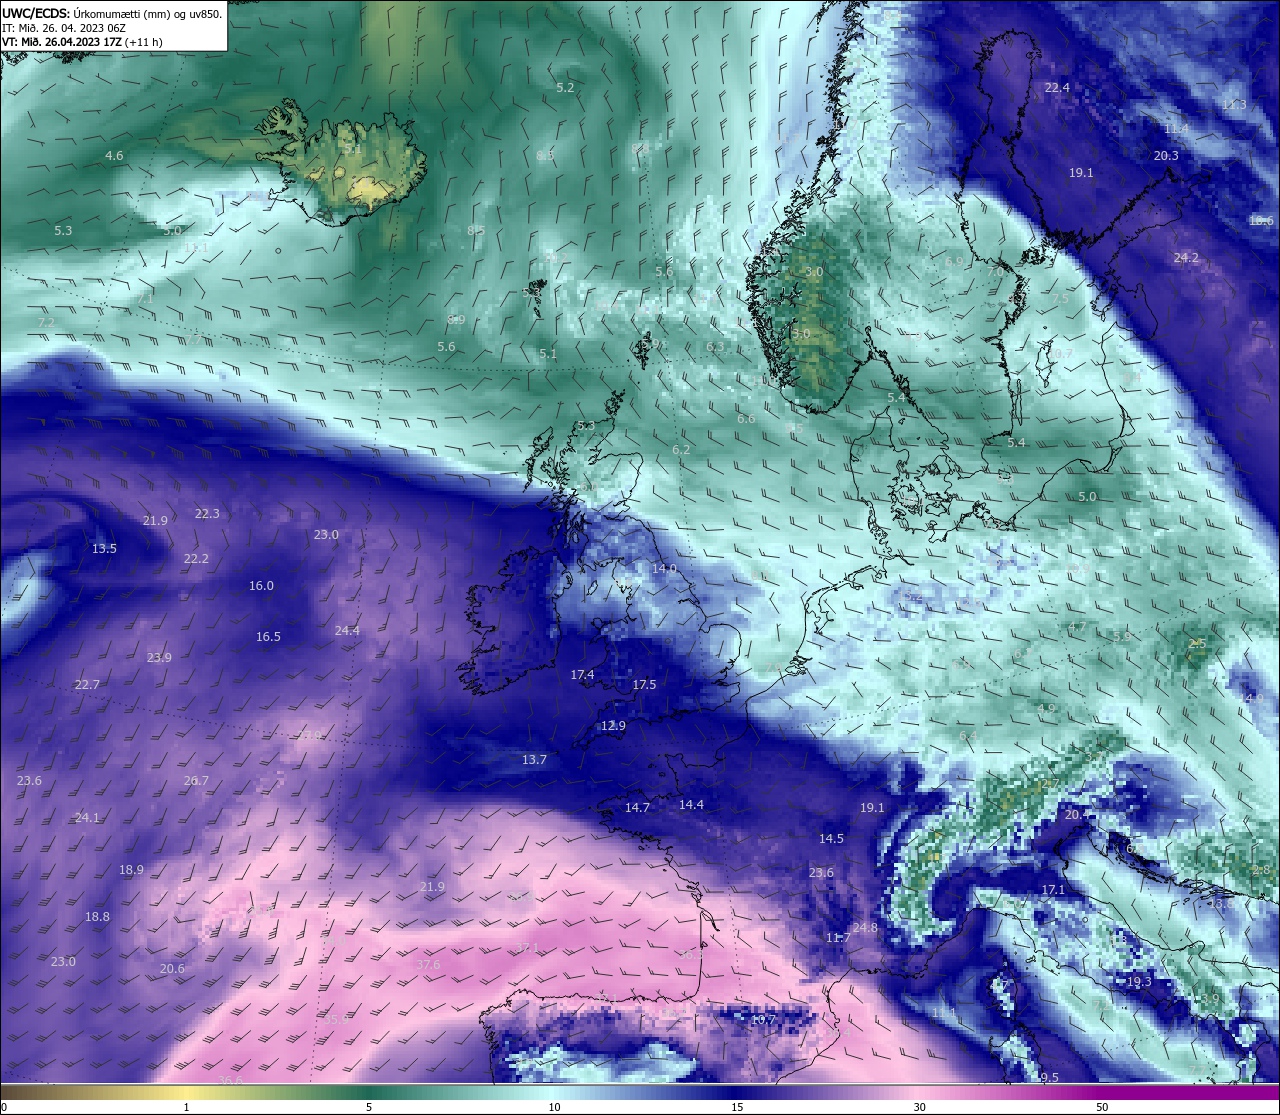Click the 17.5 value over southern England

(x=644, y=685)
